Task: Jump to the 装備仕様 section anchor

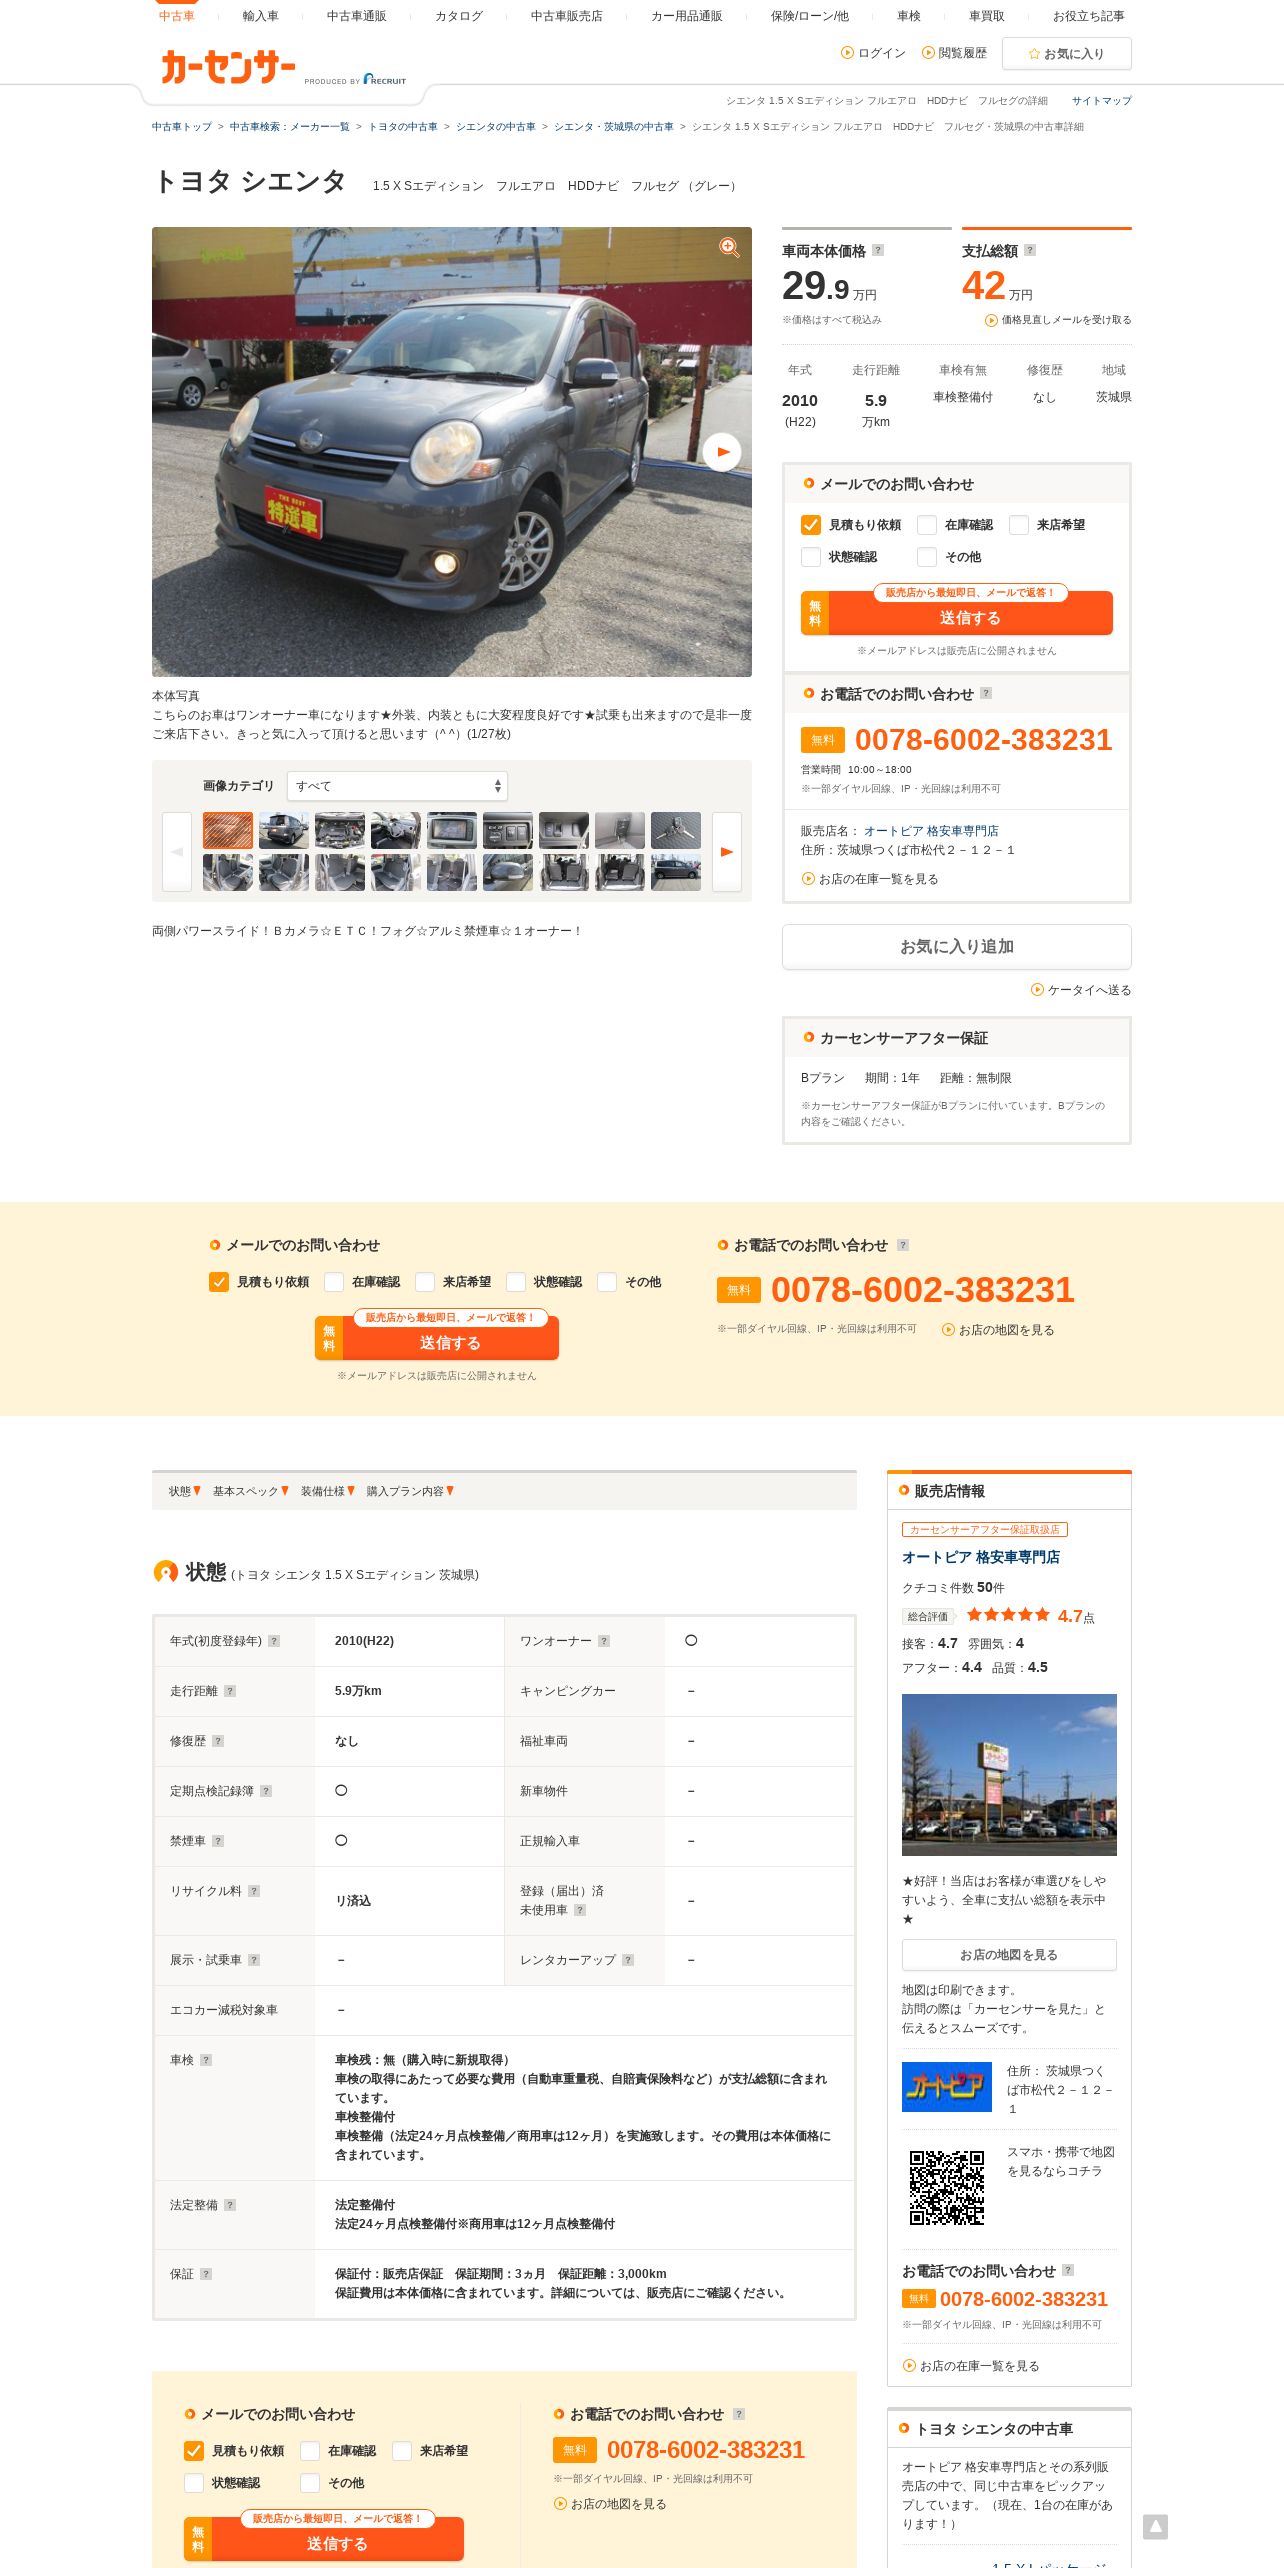Action: [327, 1491]
